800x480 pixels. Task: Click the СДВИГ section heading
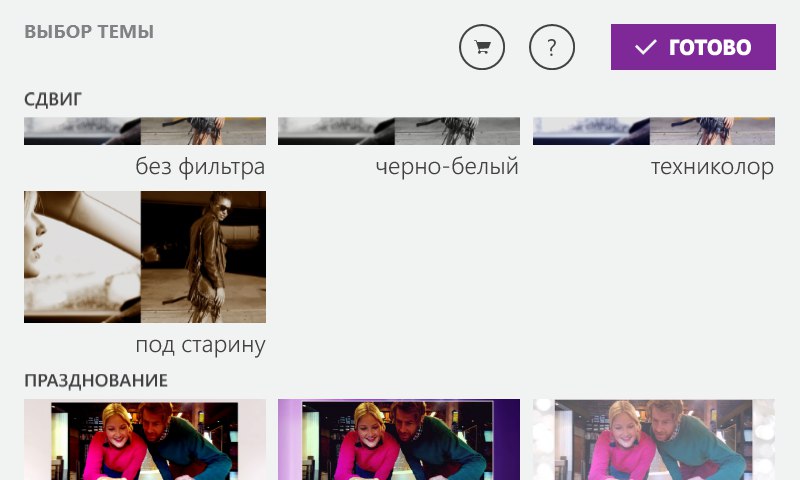(53, 99)
